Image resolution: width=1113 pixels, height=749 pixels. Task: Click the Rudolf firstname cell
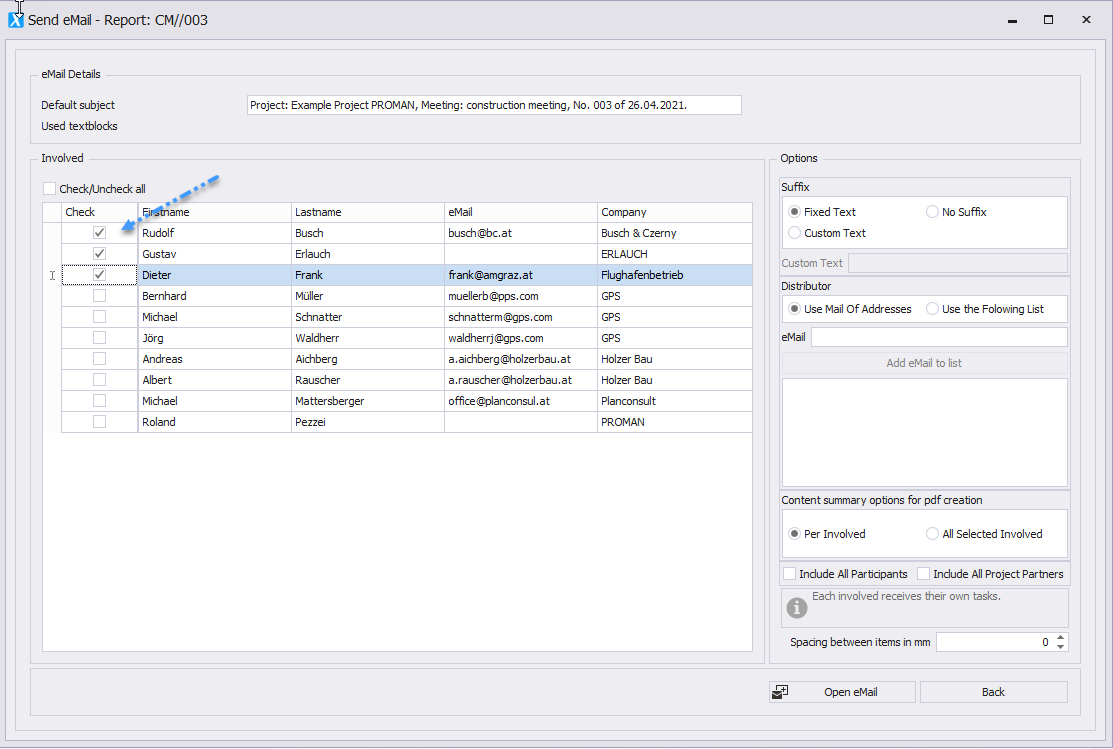[x=214, y=233]
